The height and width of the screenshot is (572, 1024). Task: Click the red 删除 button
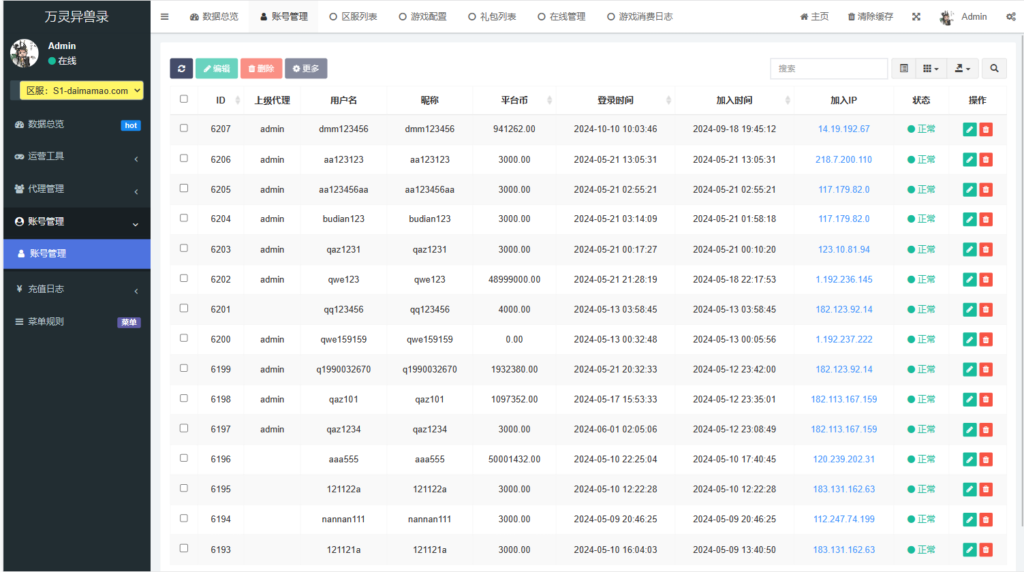[261, 69]
